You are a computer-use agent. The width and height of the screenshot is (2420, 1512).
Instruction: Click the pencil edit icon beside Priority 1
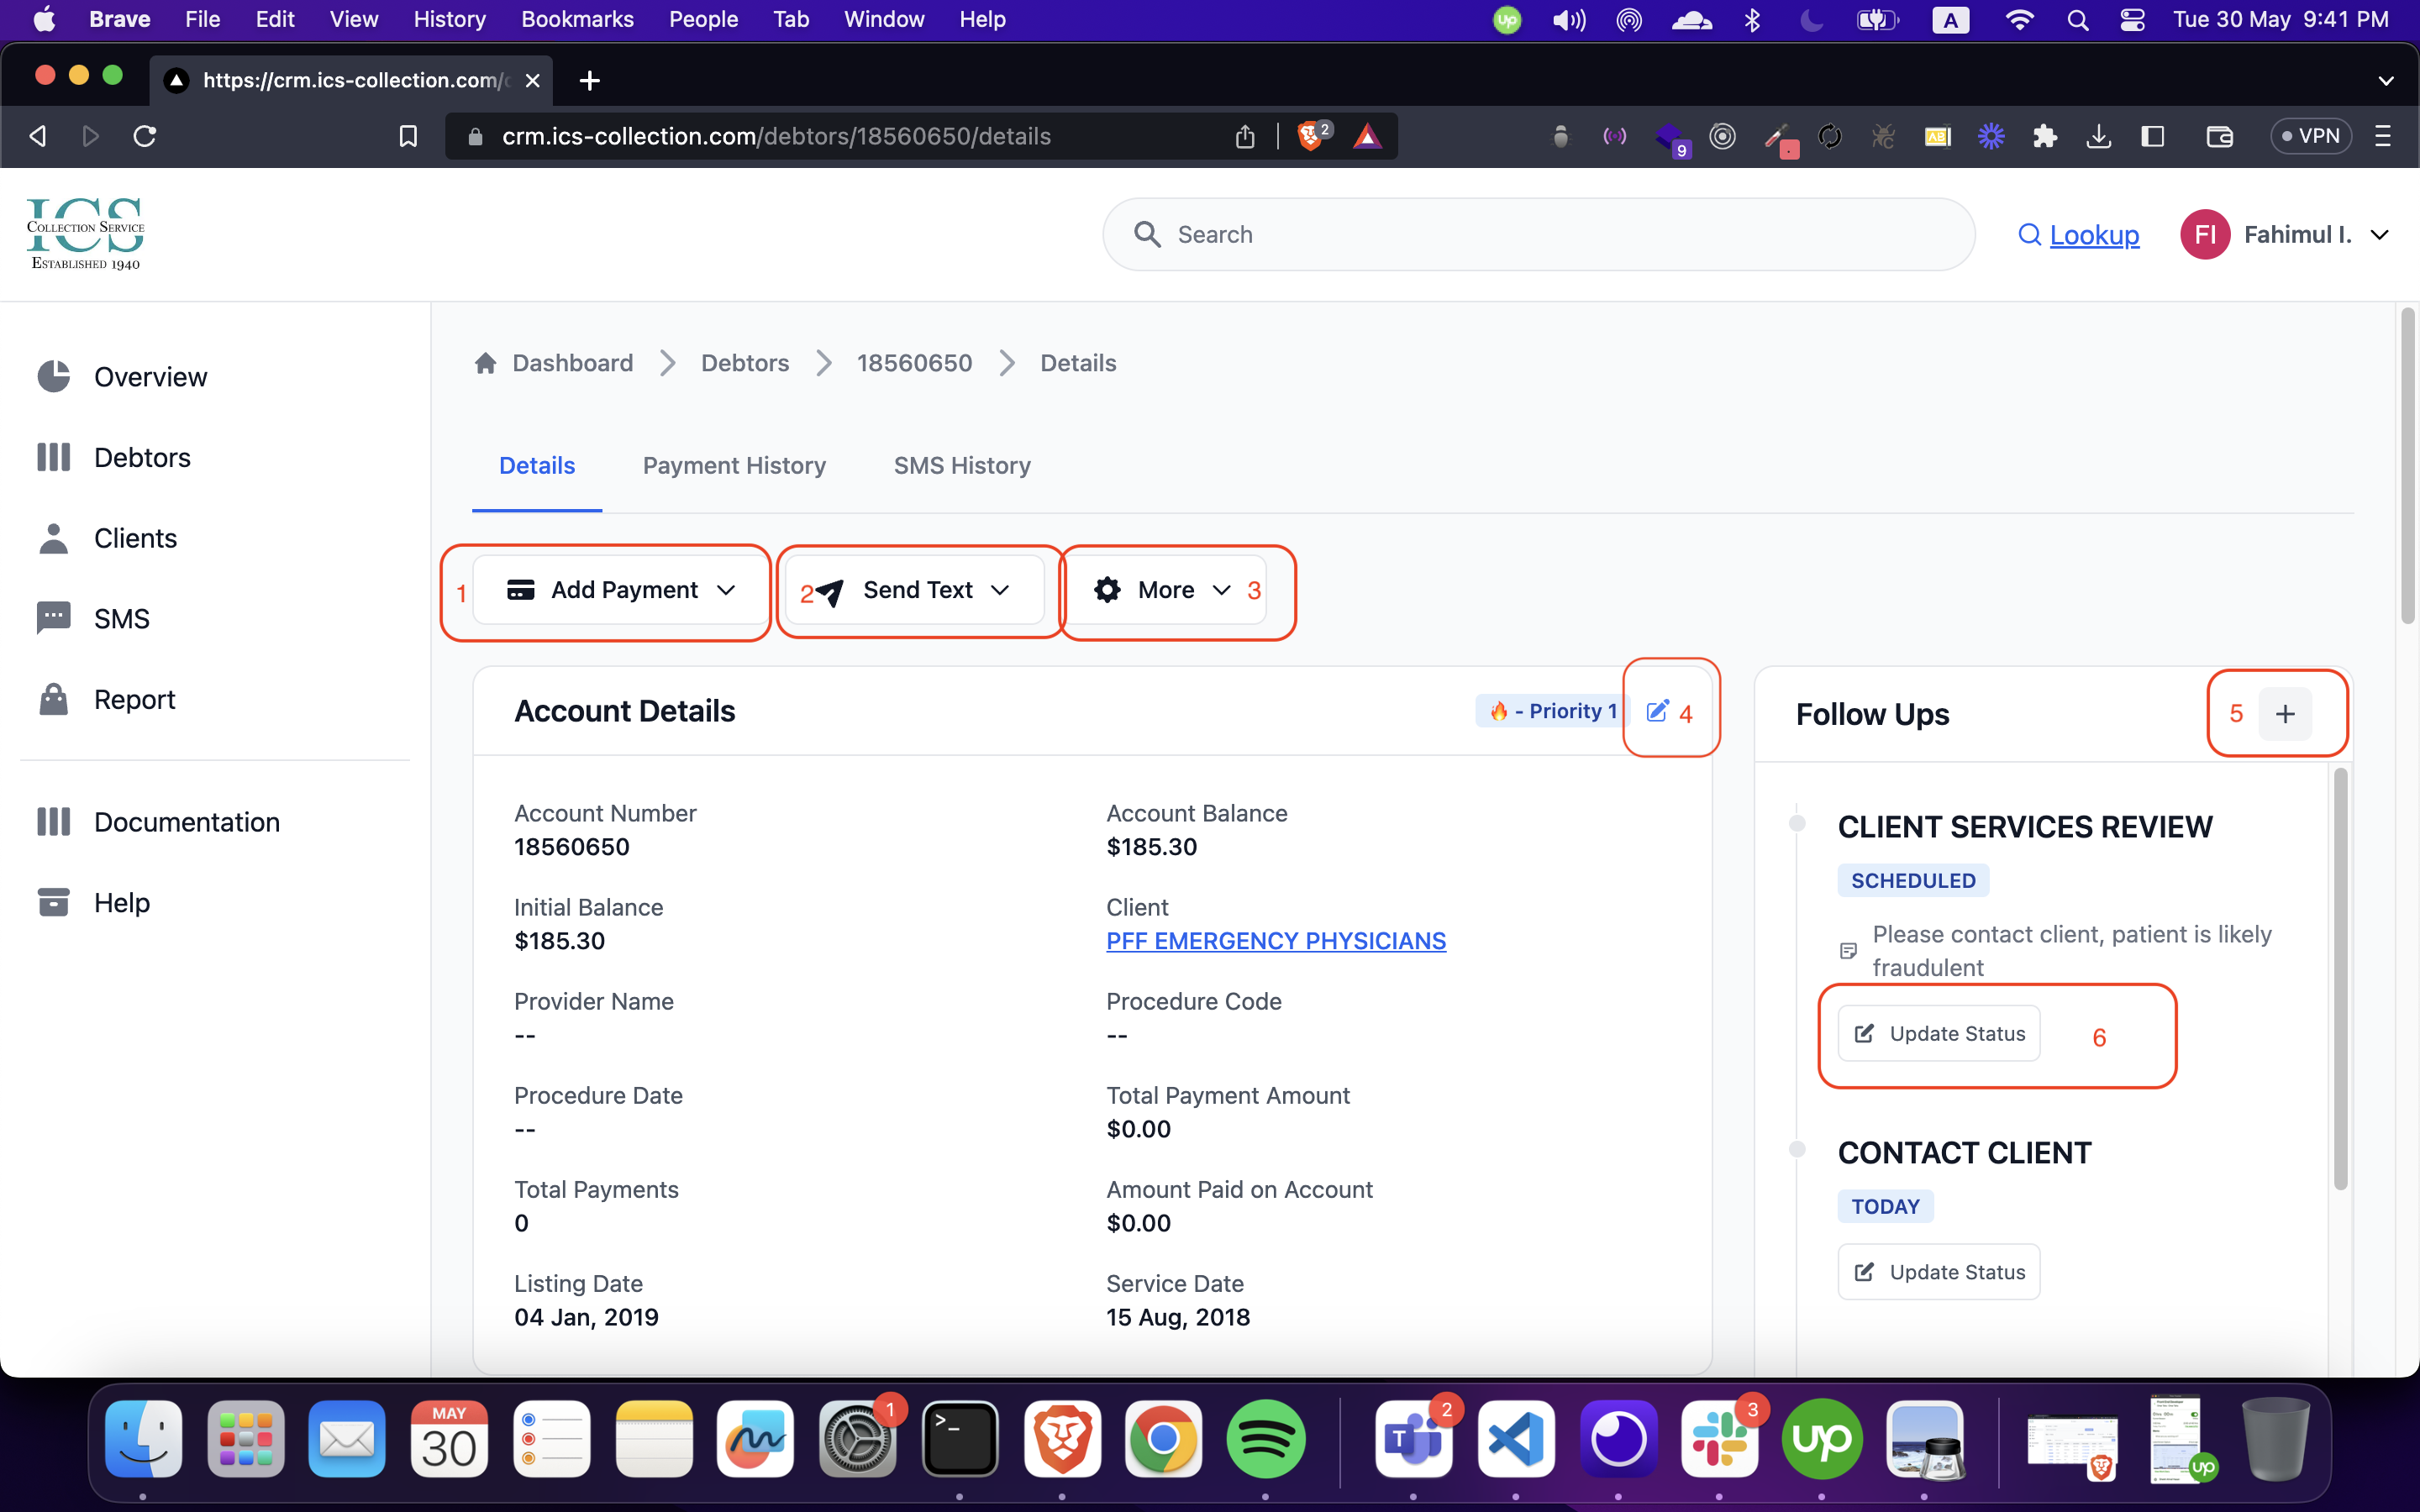click(1657, 711)
